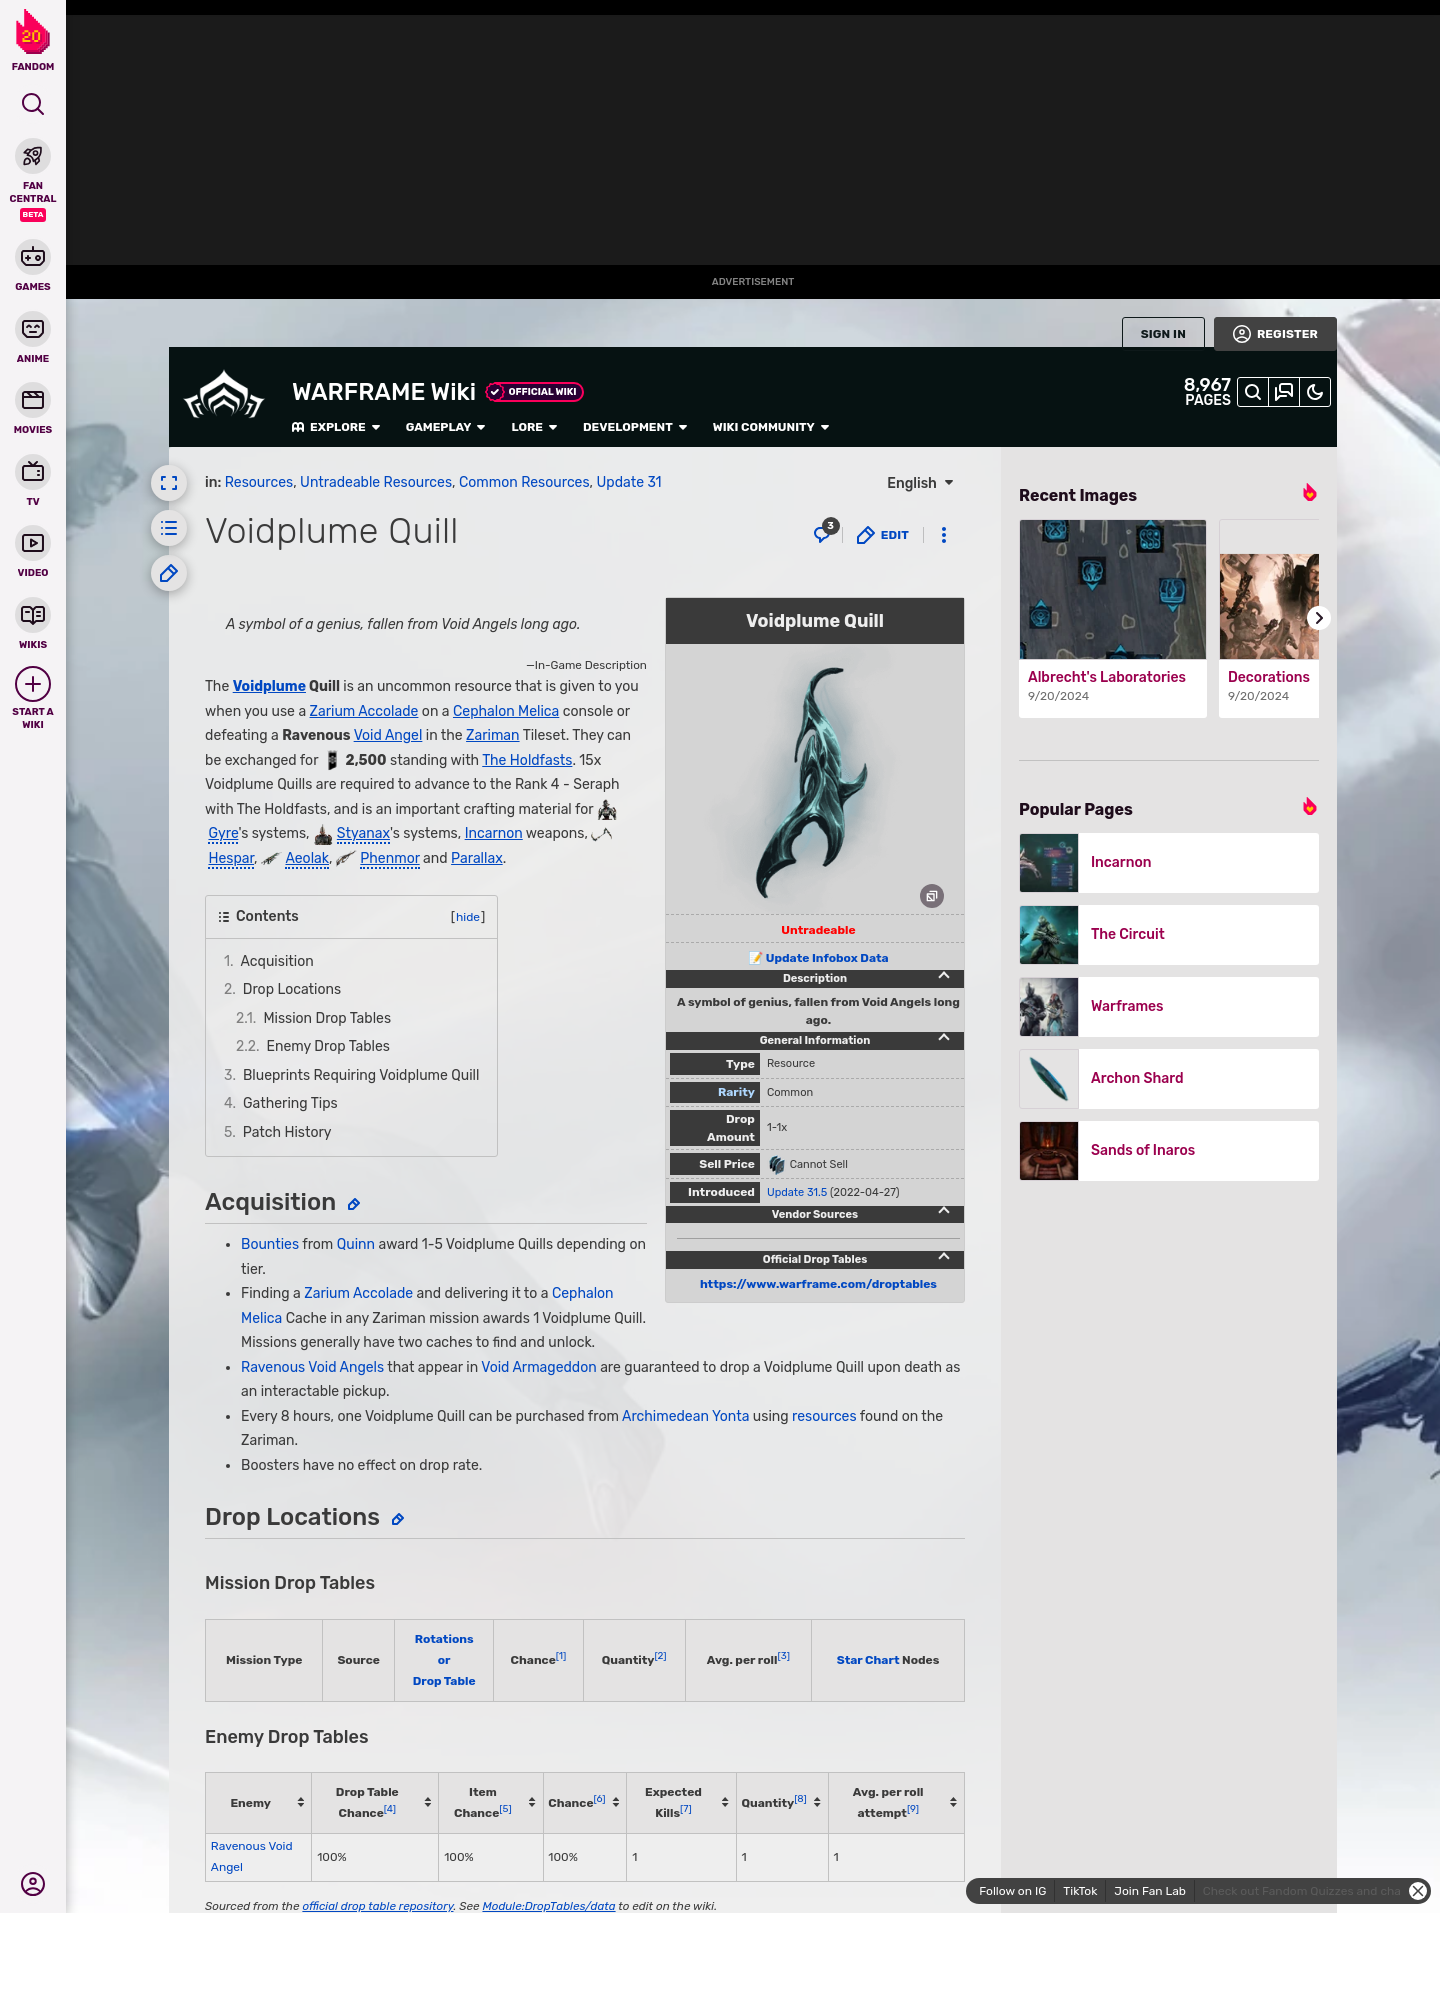
Task: Open the Development dropdown menu
Action: click(635, 427)
